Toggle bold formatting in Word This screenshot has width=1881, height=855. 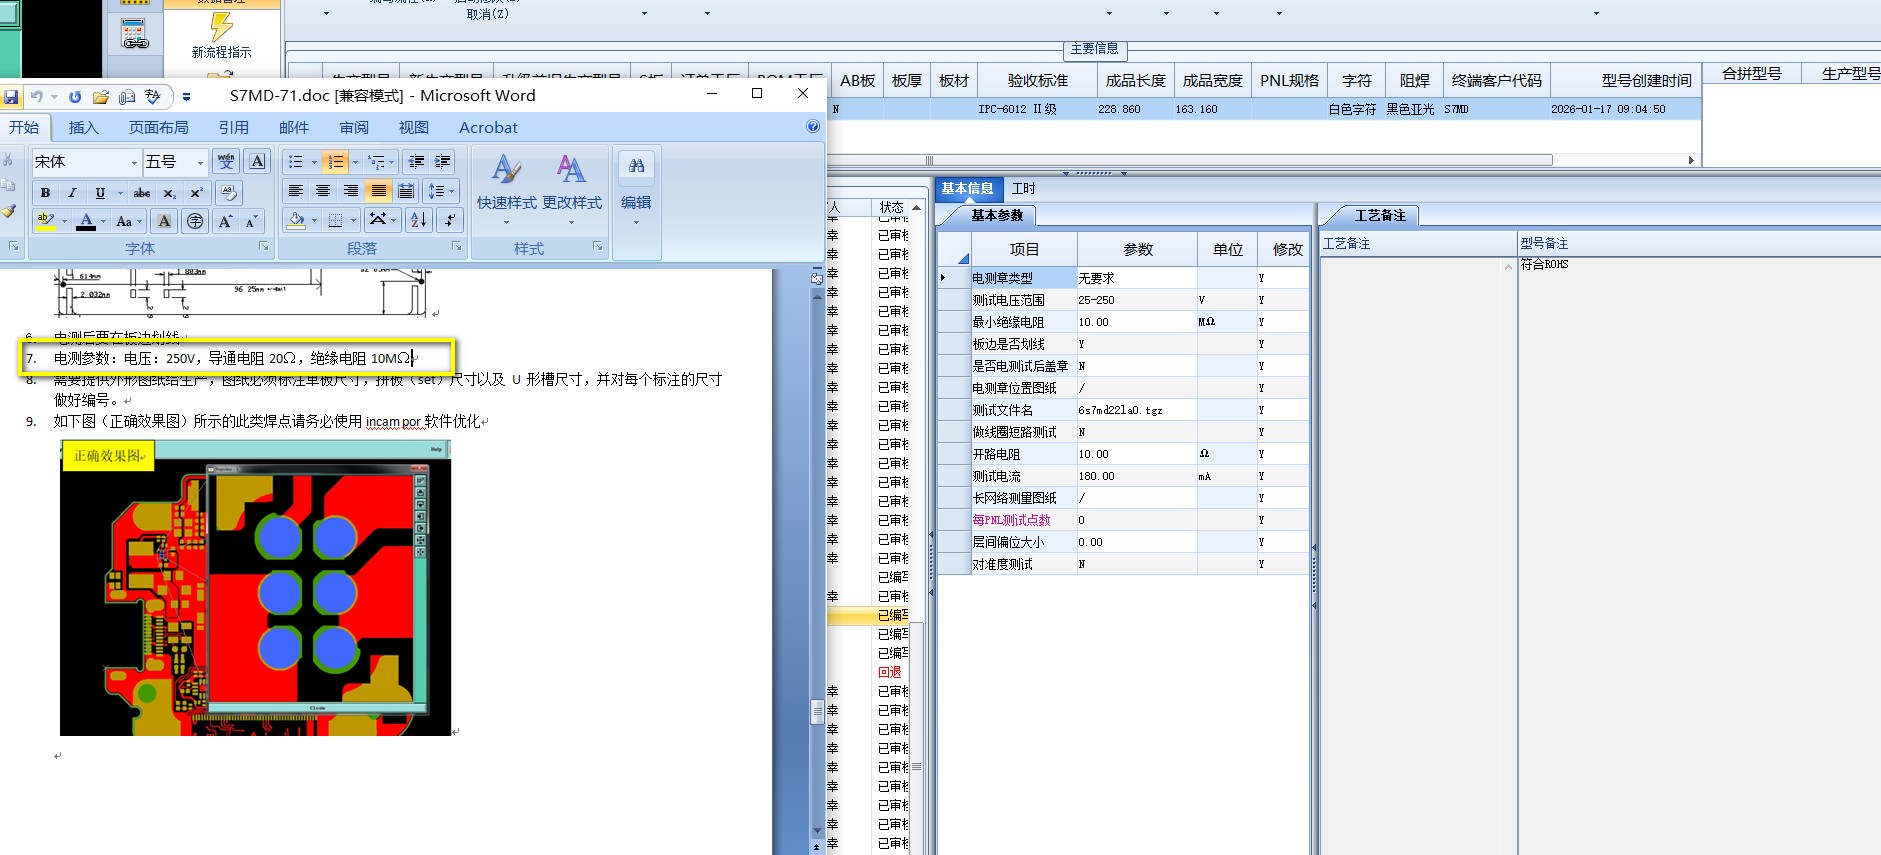click(x=45, y=193)
